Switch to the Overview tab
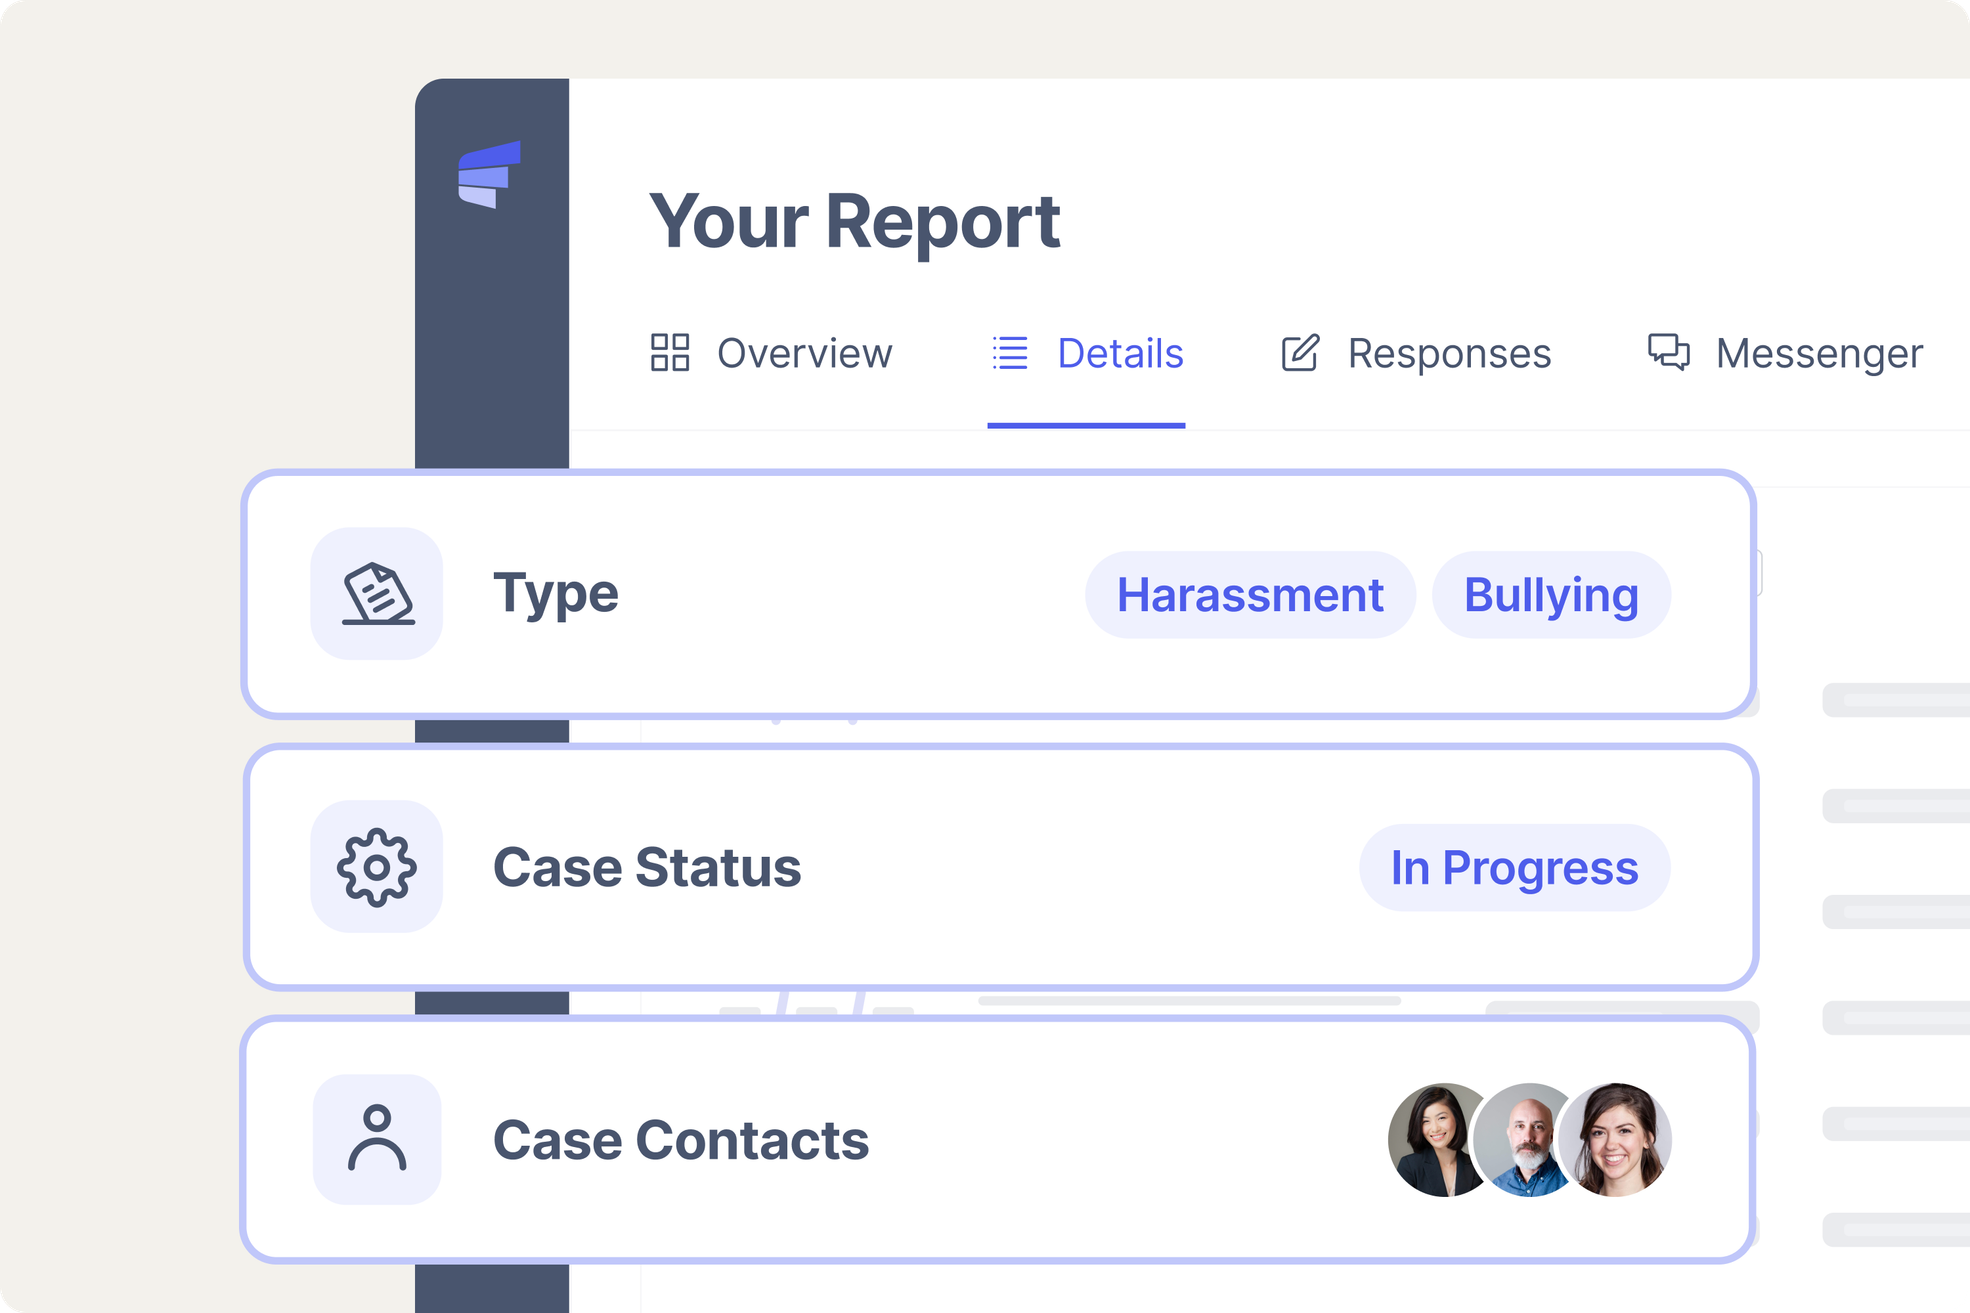1970x1313 pixels. click(805, 354)
